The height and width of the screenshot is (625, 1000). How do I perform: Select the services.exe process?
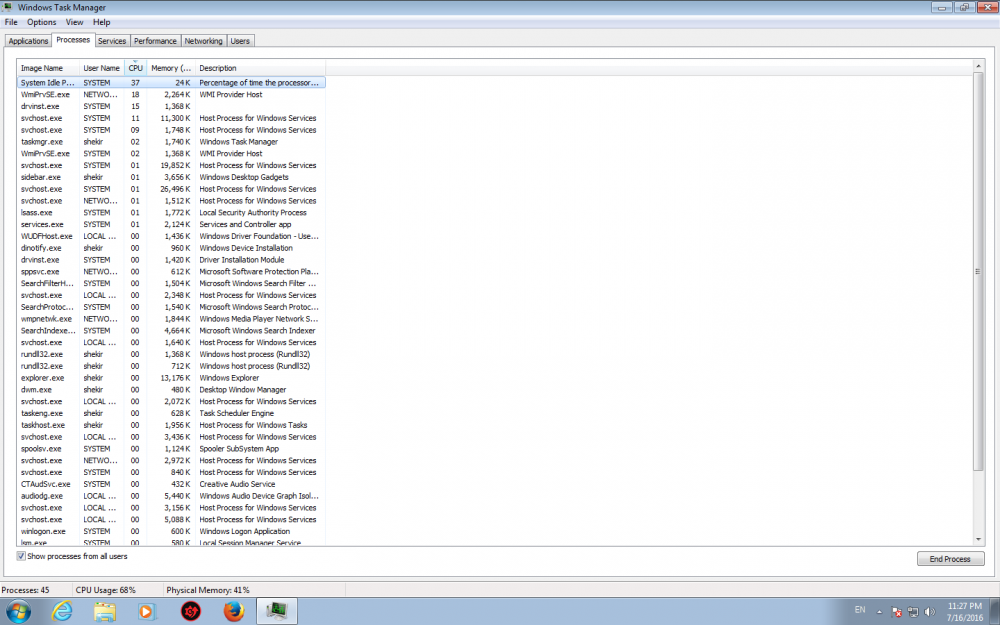171,224
